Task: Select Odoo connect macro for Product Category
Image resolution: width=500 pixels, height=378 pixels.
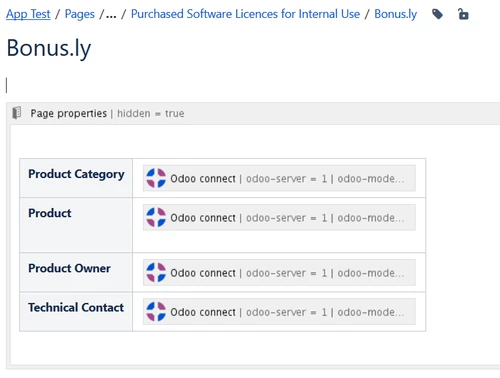Action: (x=279, y=178)
